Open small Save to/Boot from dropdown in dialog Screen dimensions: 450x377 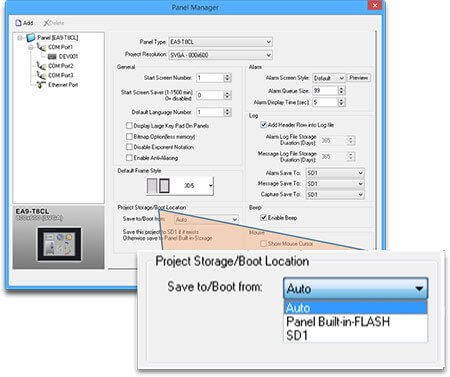tap(206, 219)
